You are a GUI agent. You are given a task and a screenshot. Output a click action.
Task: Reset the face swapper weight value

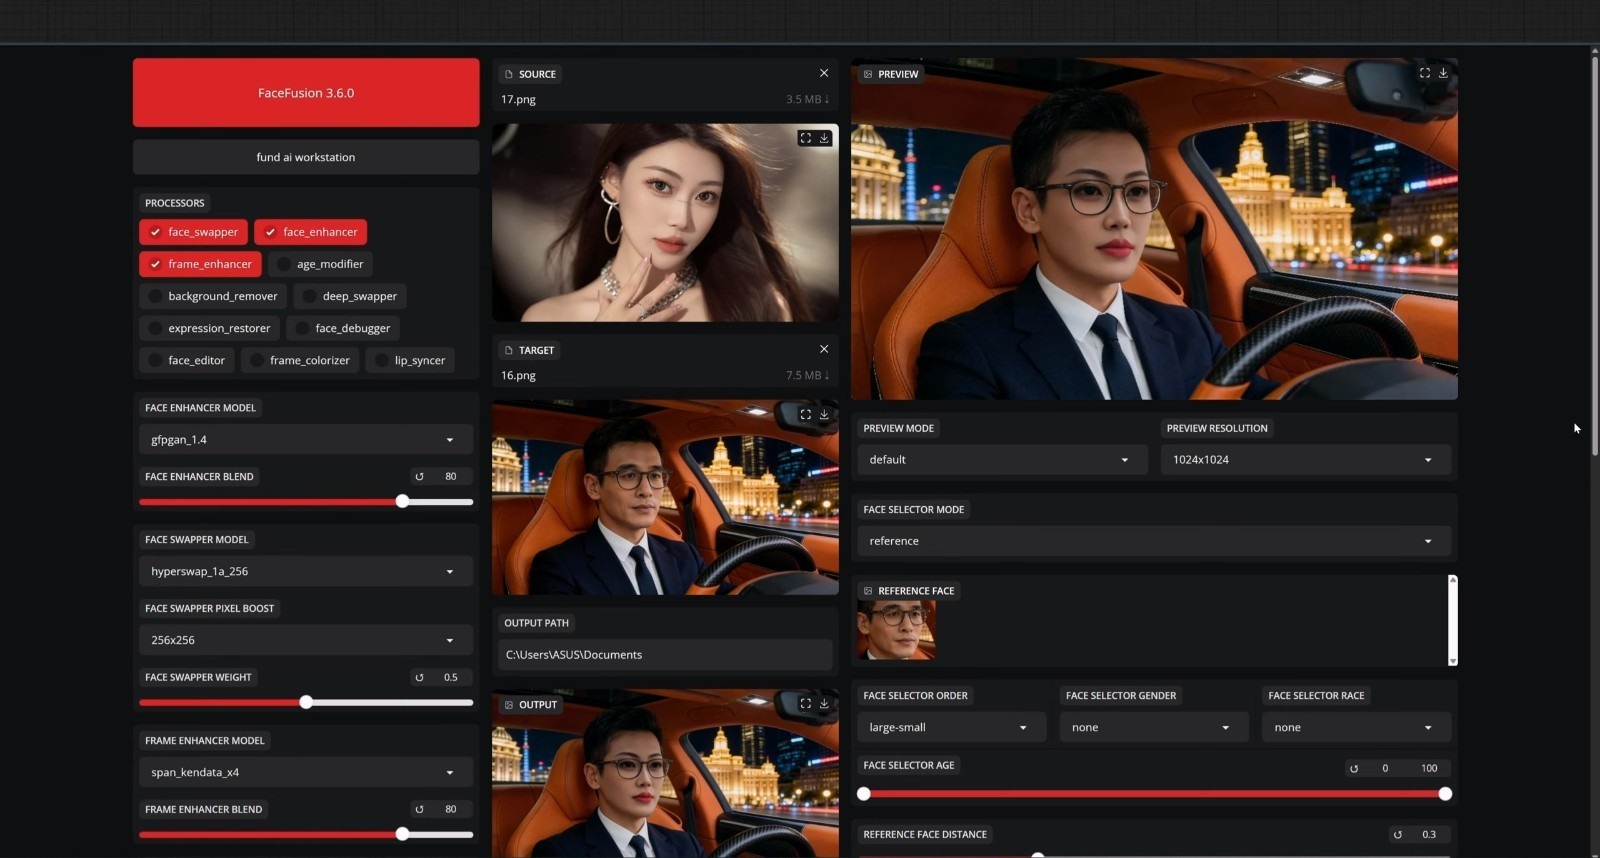pyautogui.click(x=419, y=678)
